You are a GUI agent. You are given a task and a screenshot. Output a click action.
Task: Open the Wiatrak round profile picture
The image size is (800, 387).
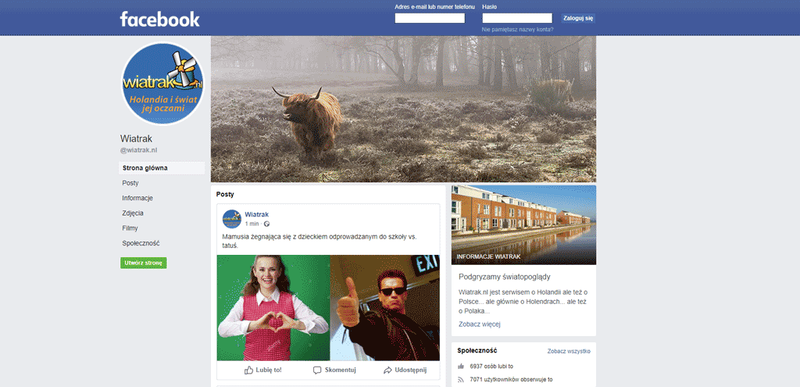point(163,84)
